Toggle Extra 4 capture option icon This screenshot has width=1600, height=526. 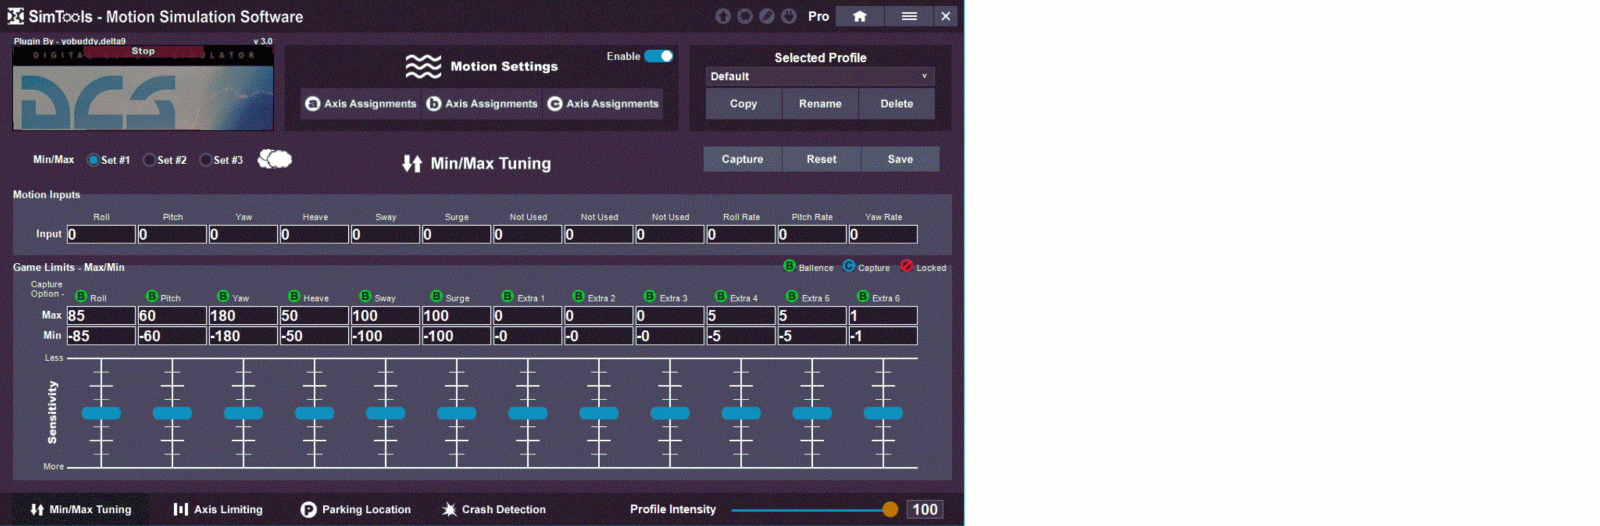(720, 296)
